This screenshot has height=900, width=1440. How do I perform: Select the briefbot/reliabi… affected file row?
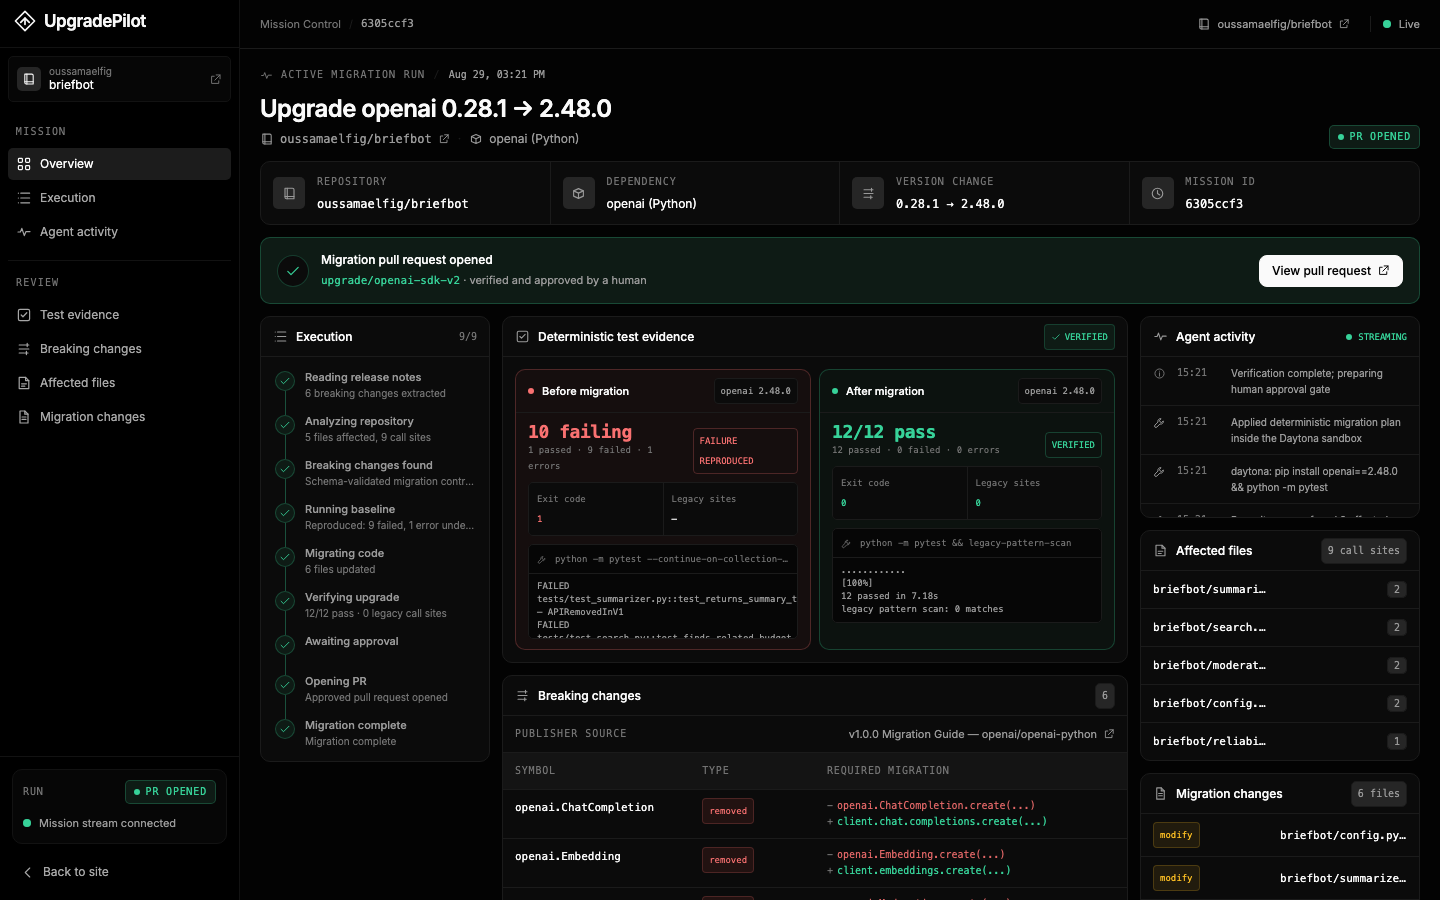(1279, 742)
